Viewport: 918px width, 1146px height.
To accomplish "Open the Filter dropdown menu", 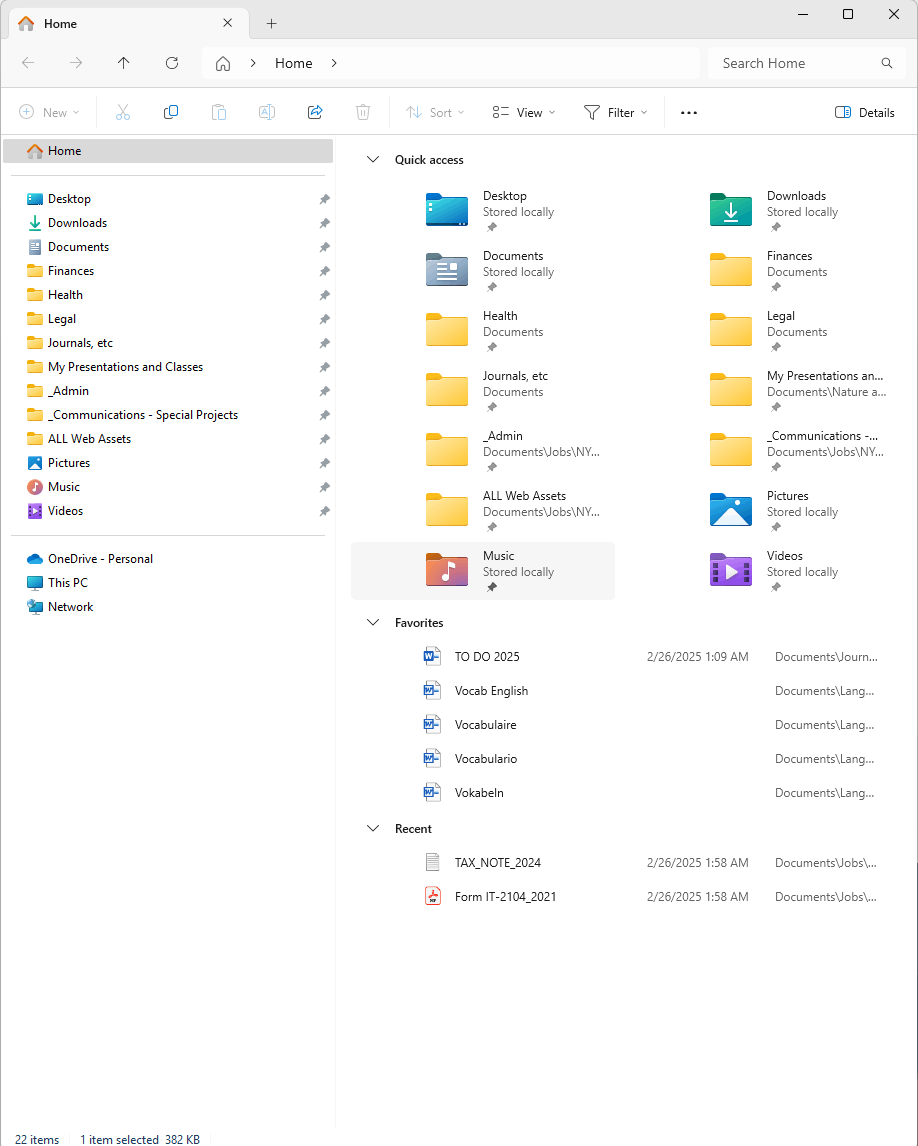I will point(615,113).
